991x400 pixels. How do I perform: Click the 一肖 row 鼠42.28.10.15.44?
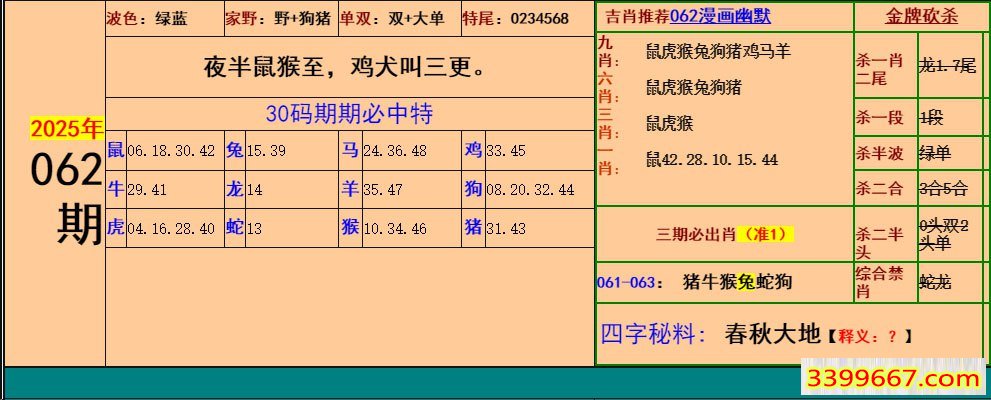click(x=711, y=159)
